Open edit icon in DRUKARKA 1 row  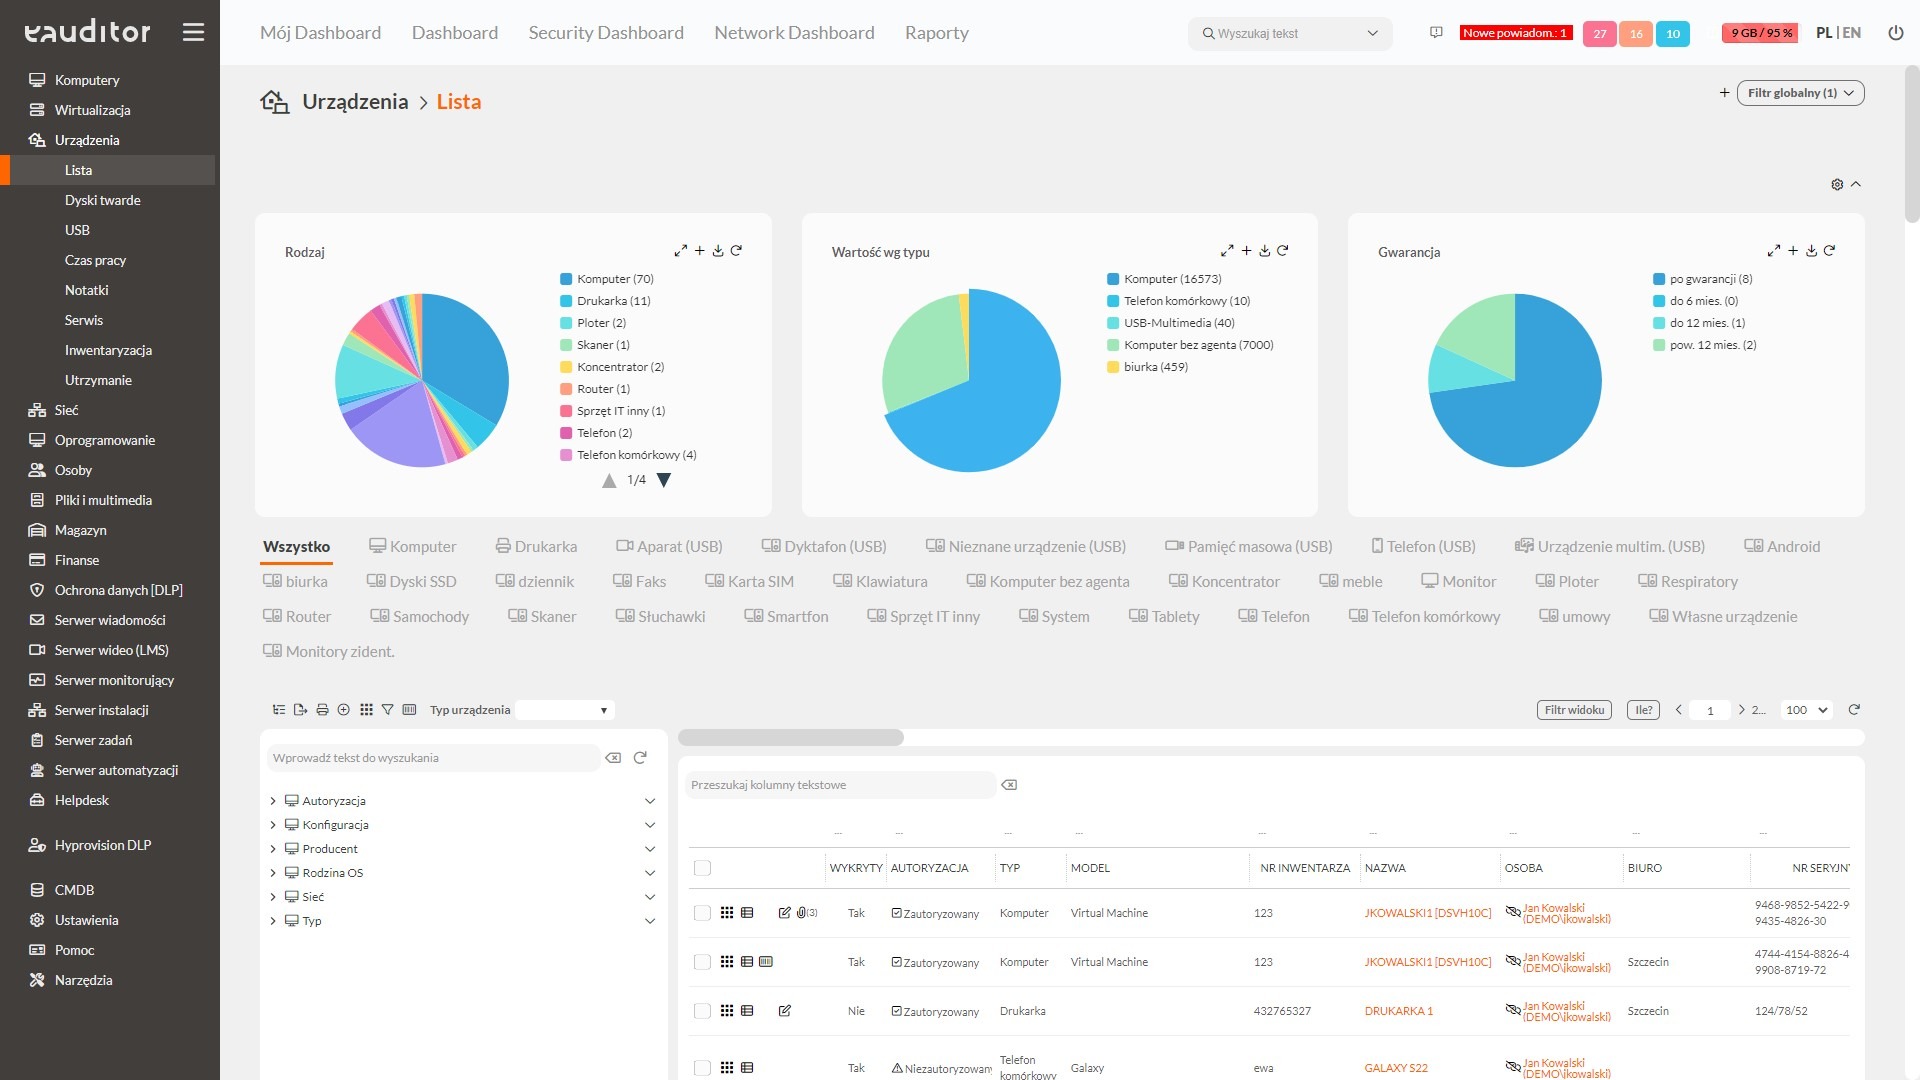pos(785,1011)
